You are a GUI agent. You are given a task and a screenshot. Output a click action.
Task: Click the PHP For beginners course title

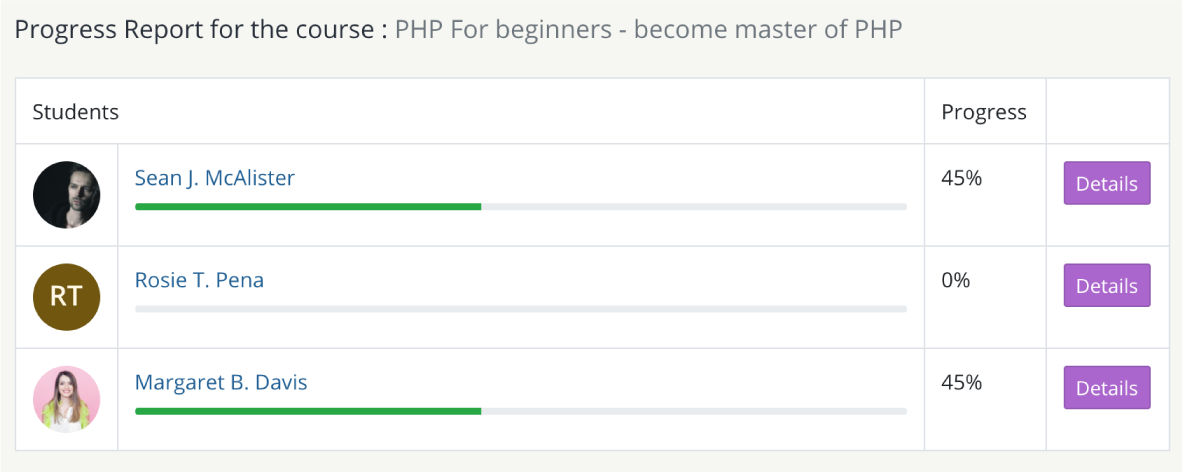coord(648,30)
